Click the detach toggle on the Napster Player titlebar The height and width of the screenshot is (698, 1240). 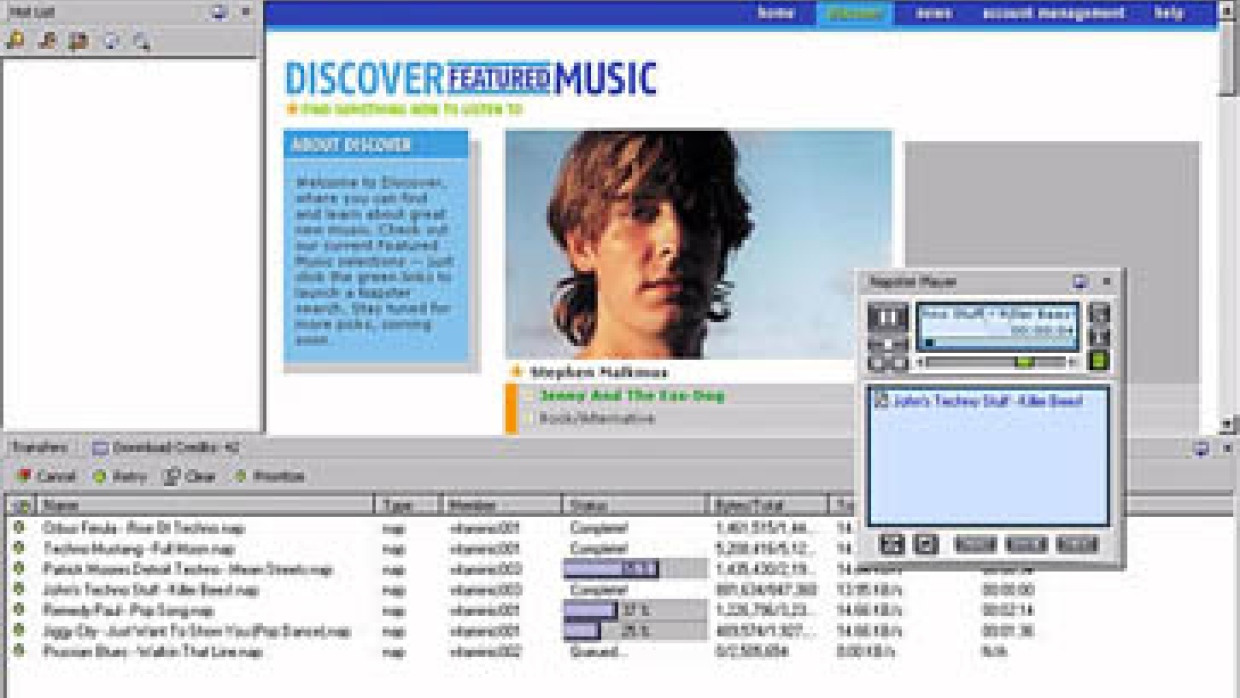tap(1080, 282)
